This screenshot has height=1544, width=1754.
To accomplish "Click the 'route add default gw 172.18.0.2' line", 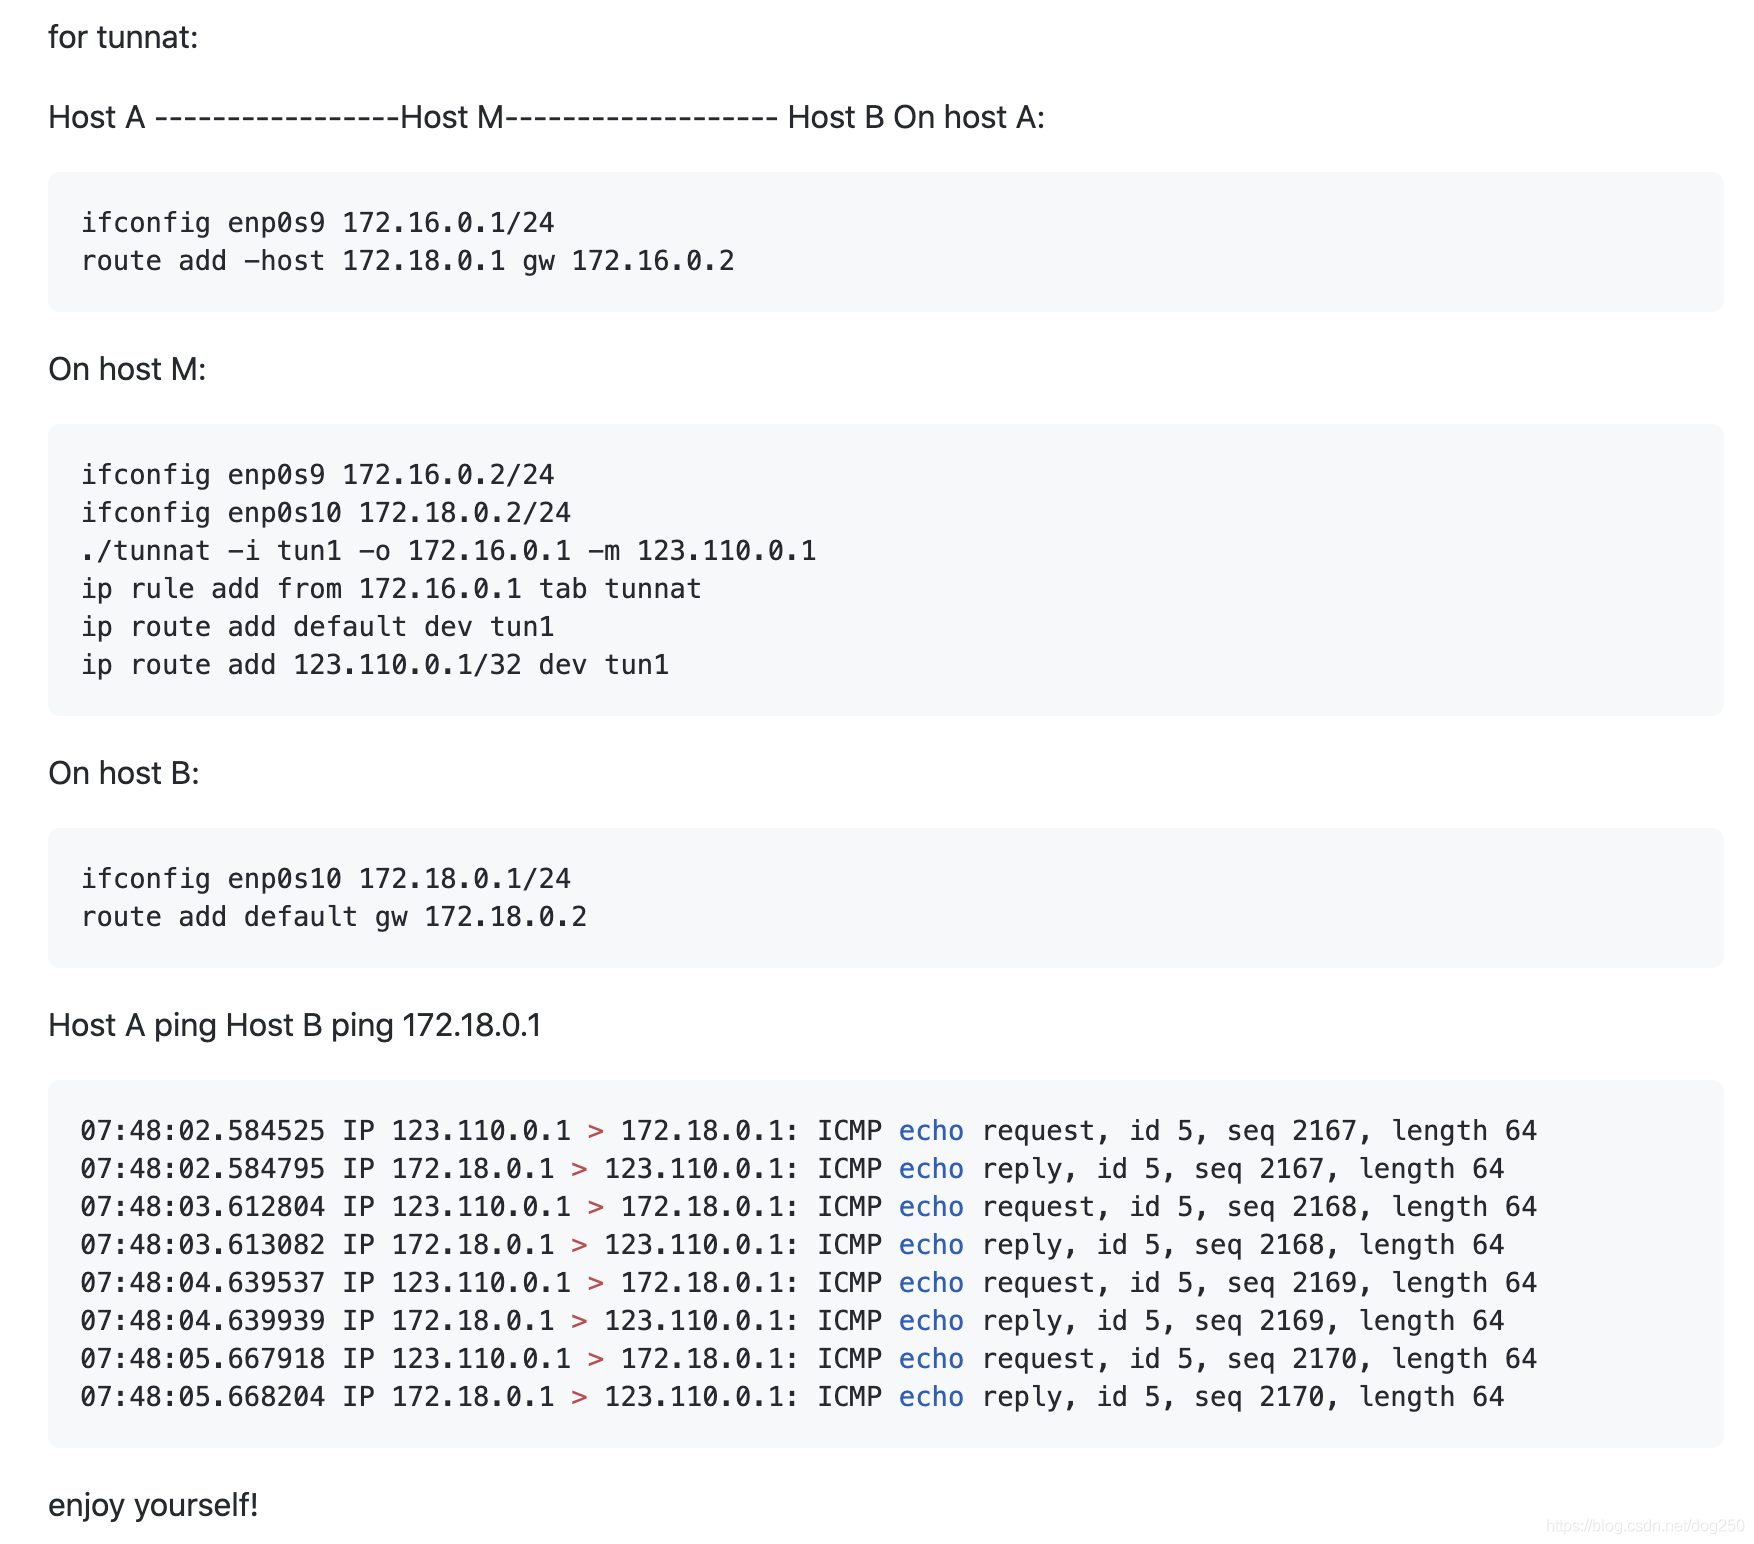I will pyautogui.click(x=334, y=916).
